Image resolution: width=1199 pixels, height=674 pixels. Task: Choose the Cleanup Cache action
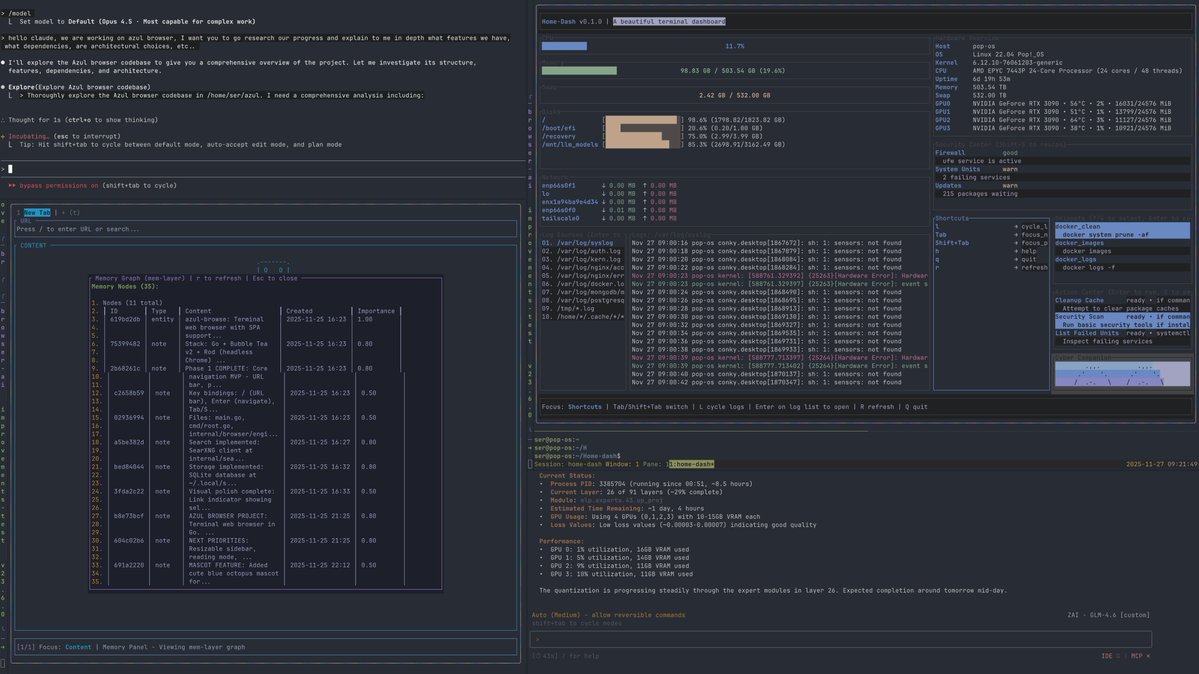coord(1122,304)
